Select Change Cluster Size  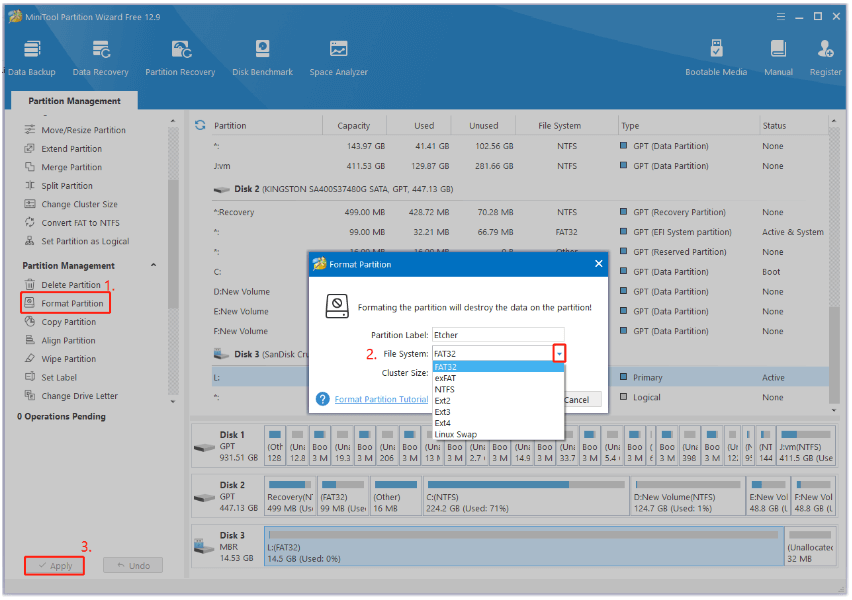coord(71,204)
